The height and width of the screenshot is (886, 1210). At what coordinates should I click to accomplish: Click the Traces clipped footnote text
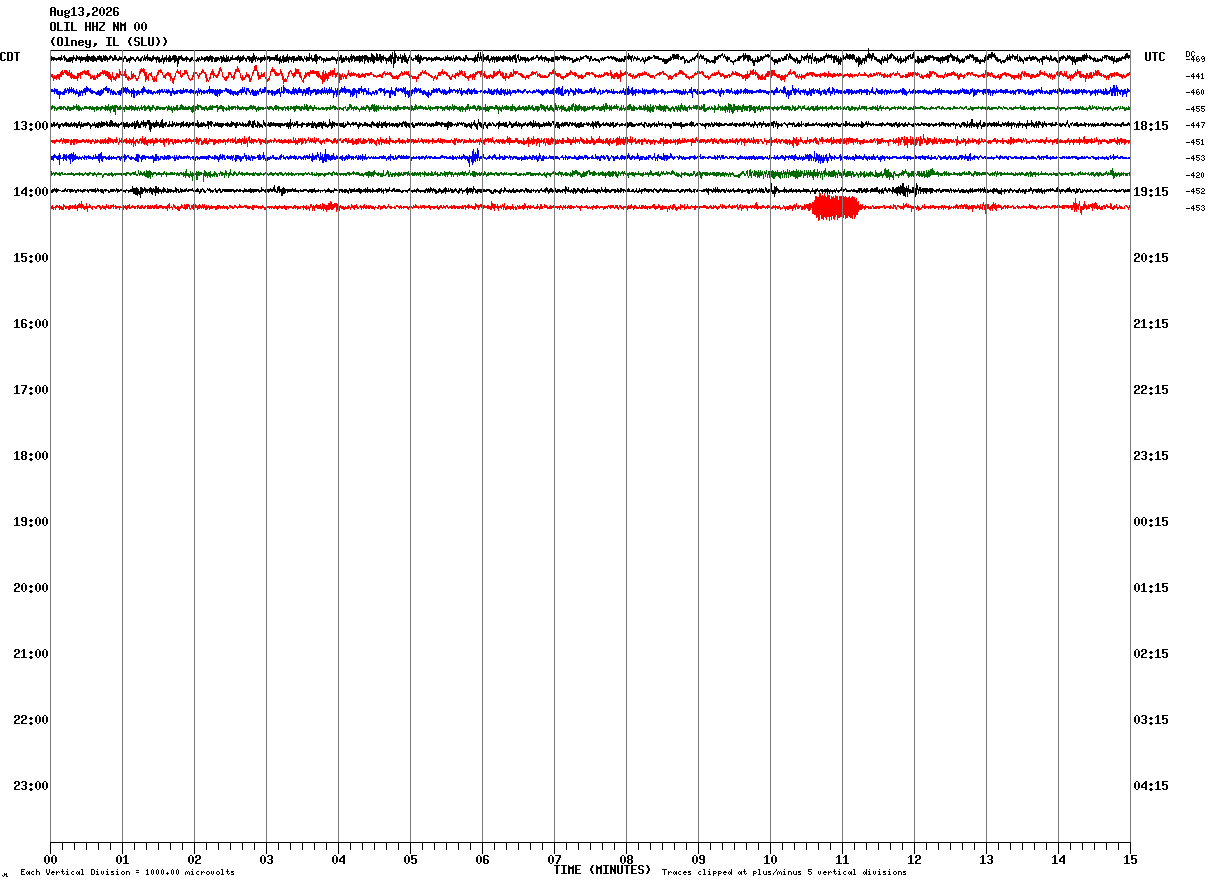pos(784,873)
